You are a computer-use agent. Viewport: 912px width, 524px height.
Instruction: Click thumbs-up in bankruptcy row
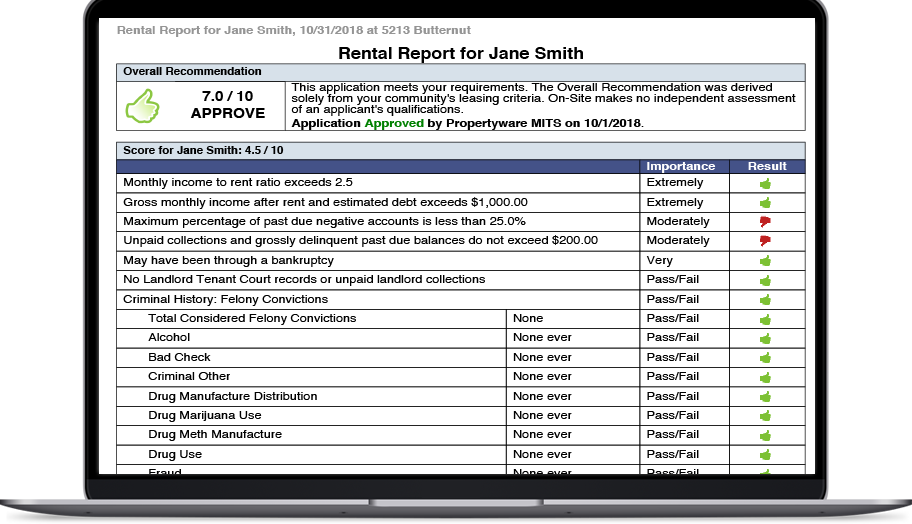click(x=765, y=261)
